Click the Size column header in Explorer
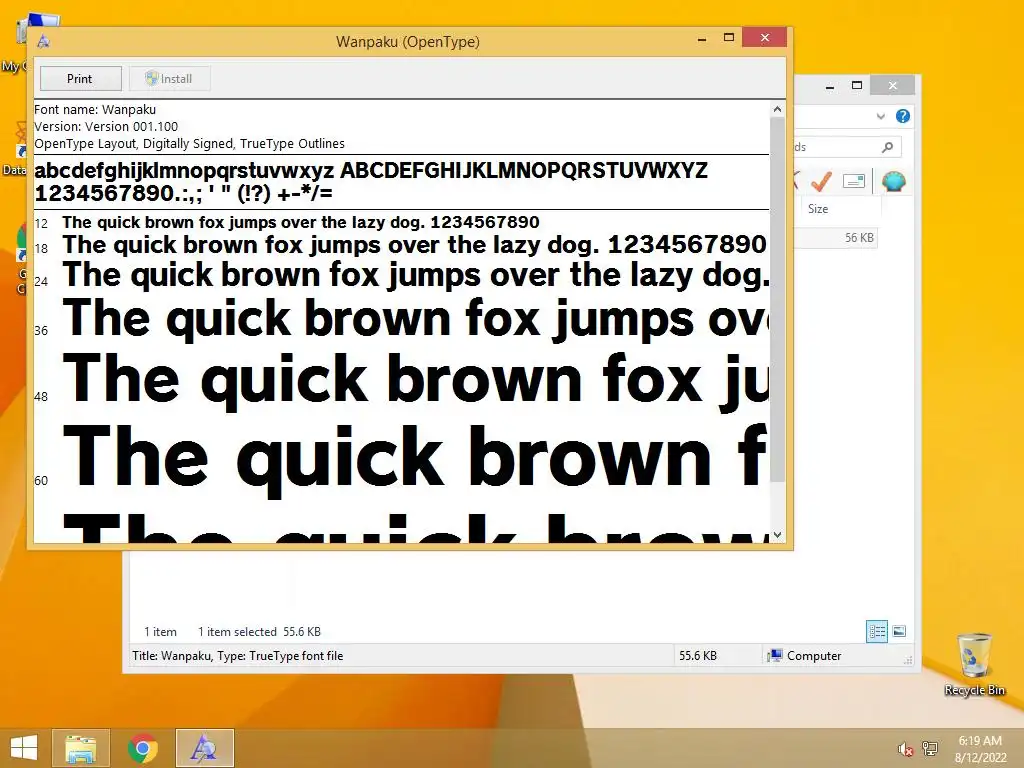Image resolution: width=1024 pixels, height=768 pixels. (841, 209)
